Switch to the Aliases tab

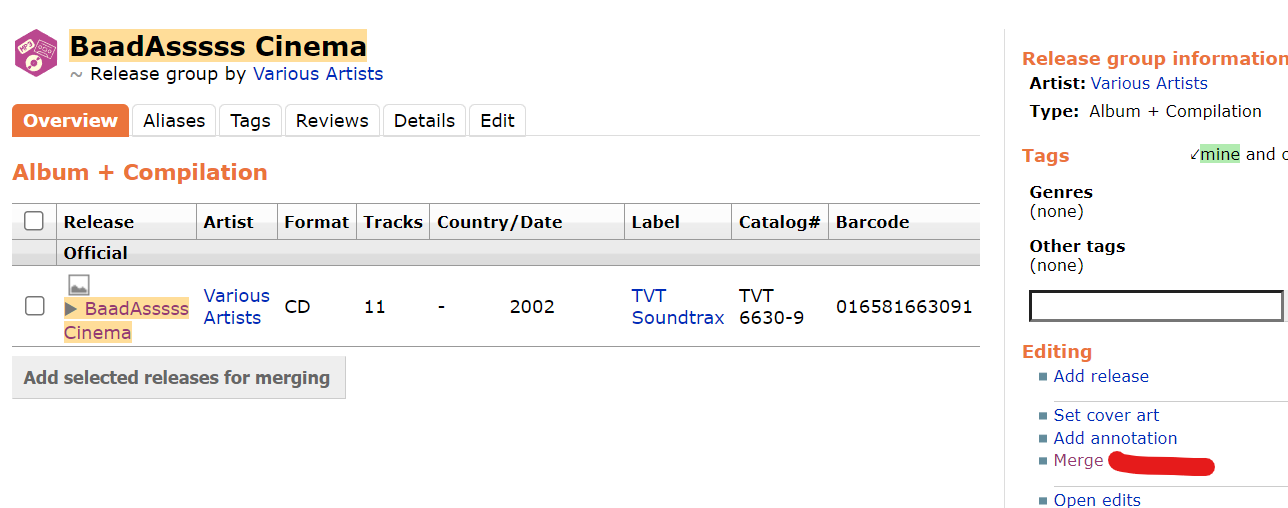174,120
